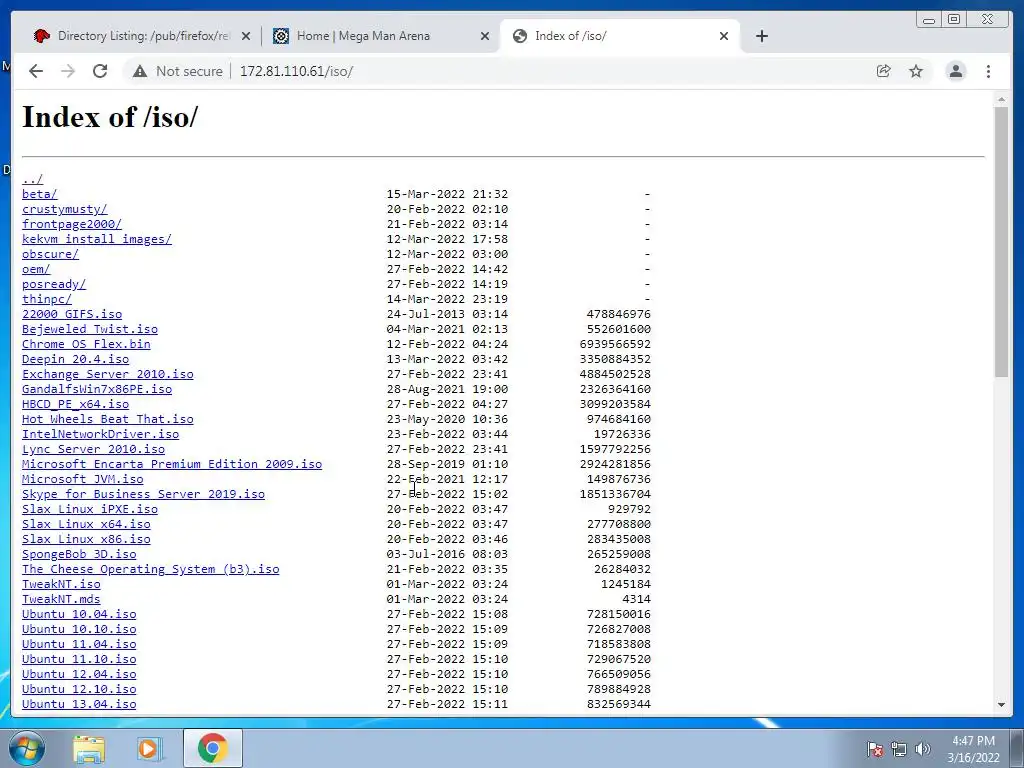This screenshot has width=1024, height=768.
Task: Close the Directory Listing tab
Action: [246, 36]
